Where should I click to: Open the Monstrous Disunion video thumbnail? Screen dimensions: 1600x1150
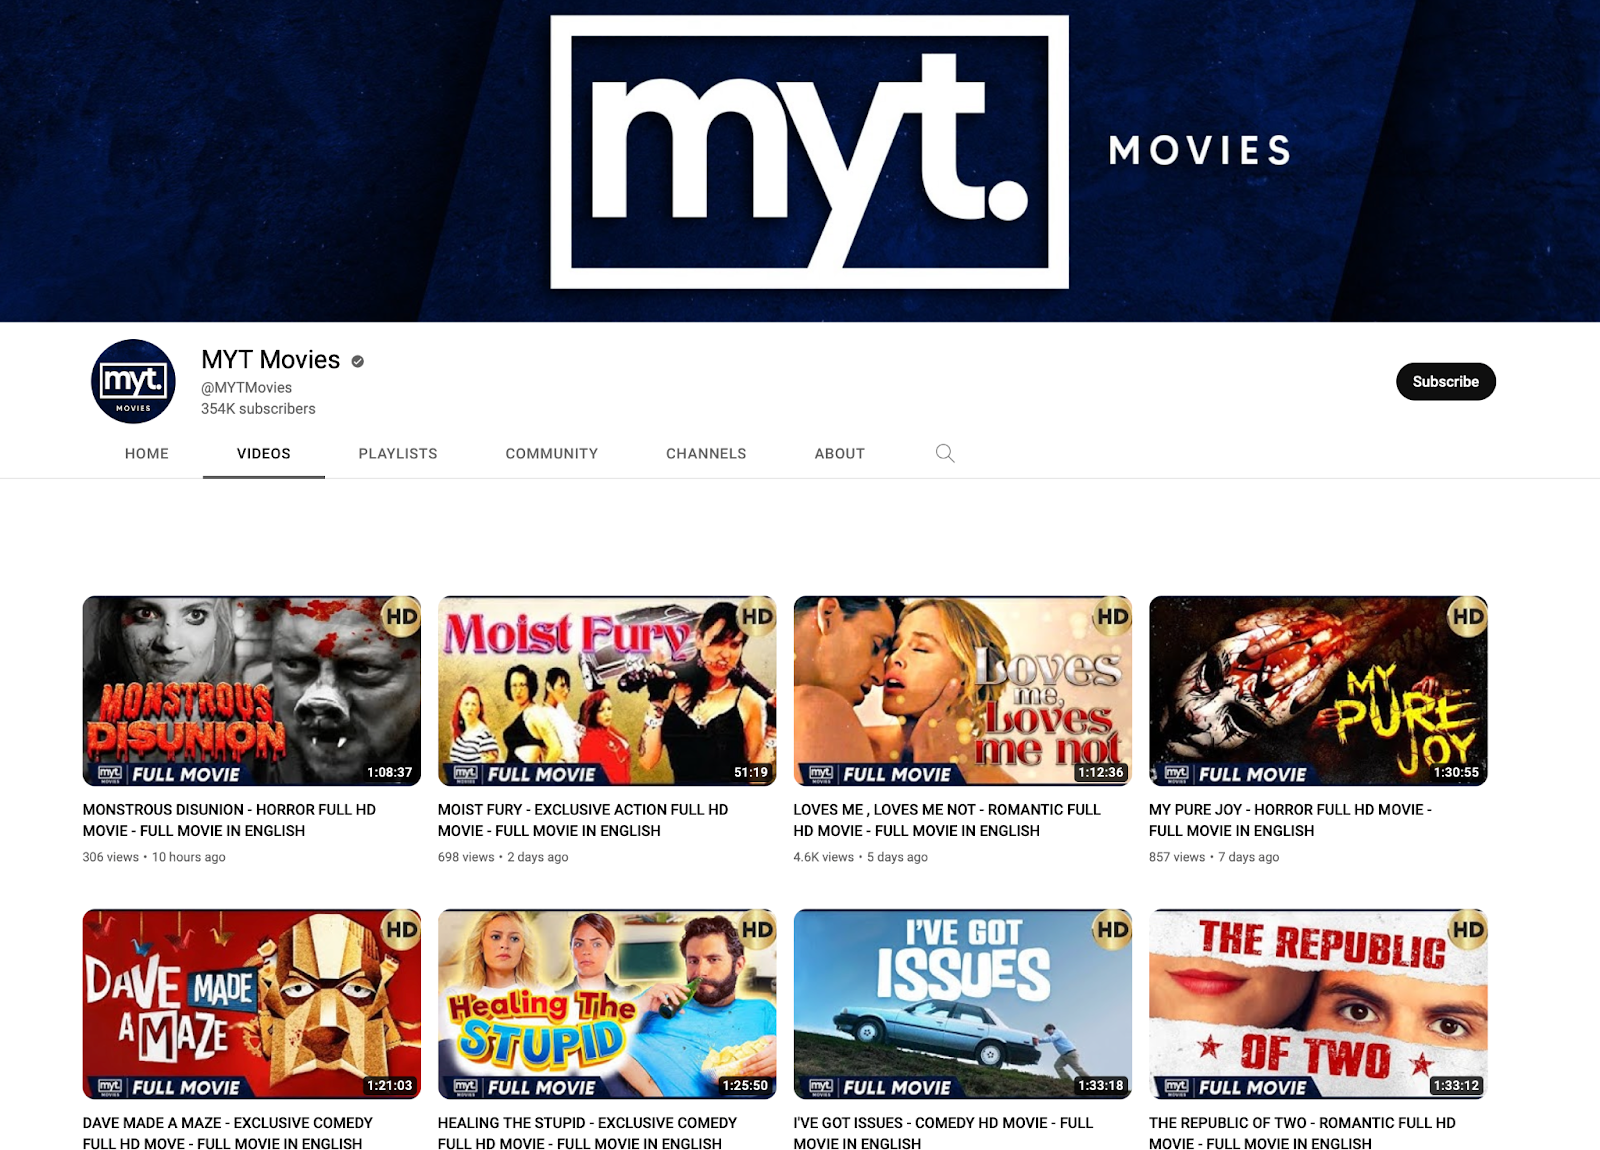[252, 691]
